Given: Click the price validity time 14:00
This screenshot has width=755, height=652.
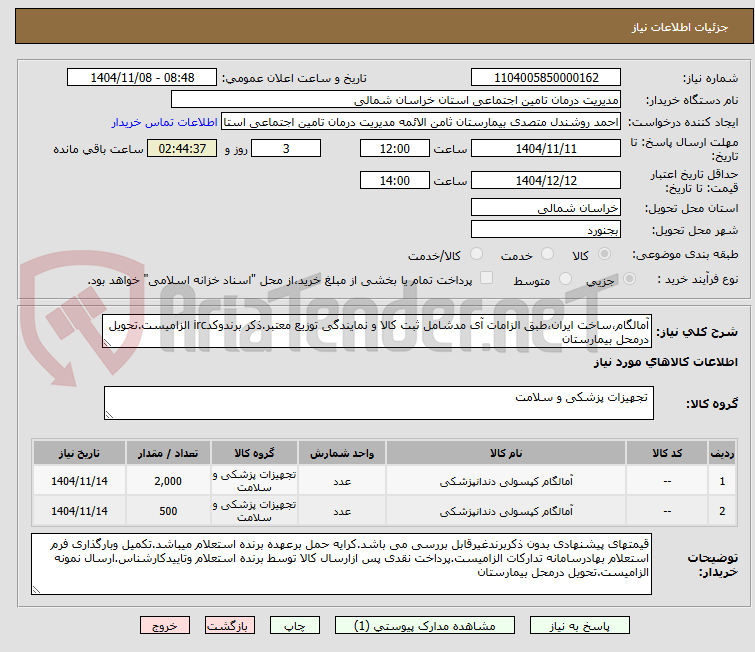Looking at the screenshot, I should click(x=395, y=180).
